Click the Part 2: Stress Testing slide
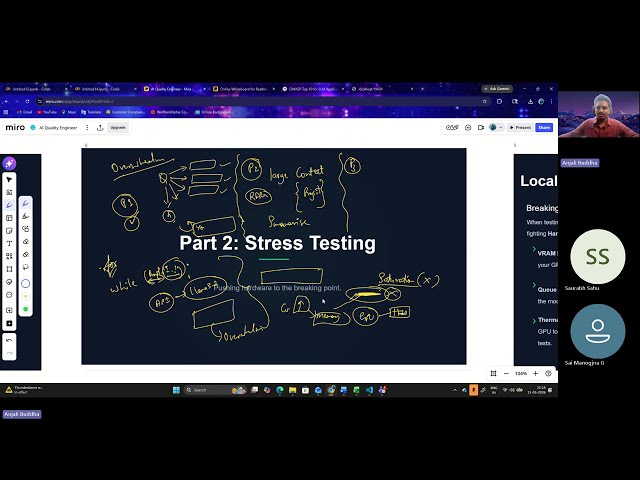The height and width of the screenshot is (480, 640). (x=274, y=256)
